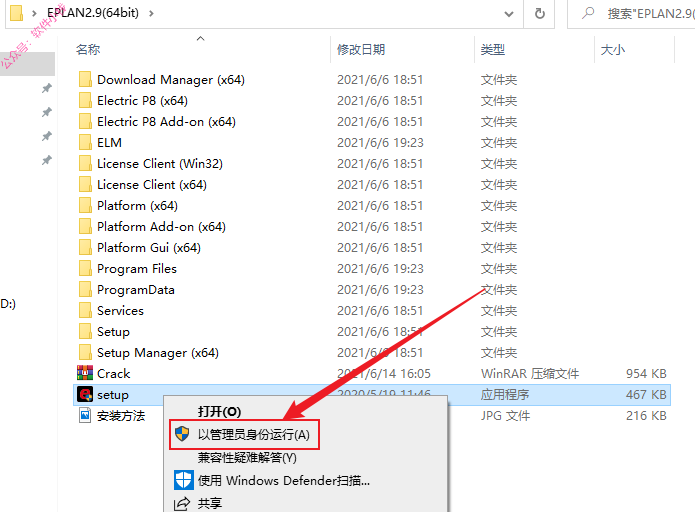This screenshot has width=695, height=512.
Task: Click the 216 KB size cell
Action: click(x=646, y=416)
